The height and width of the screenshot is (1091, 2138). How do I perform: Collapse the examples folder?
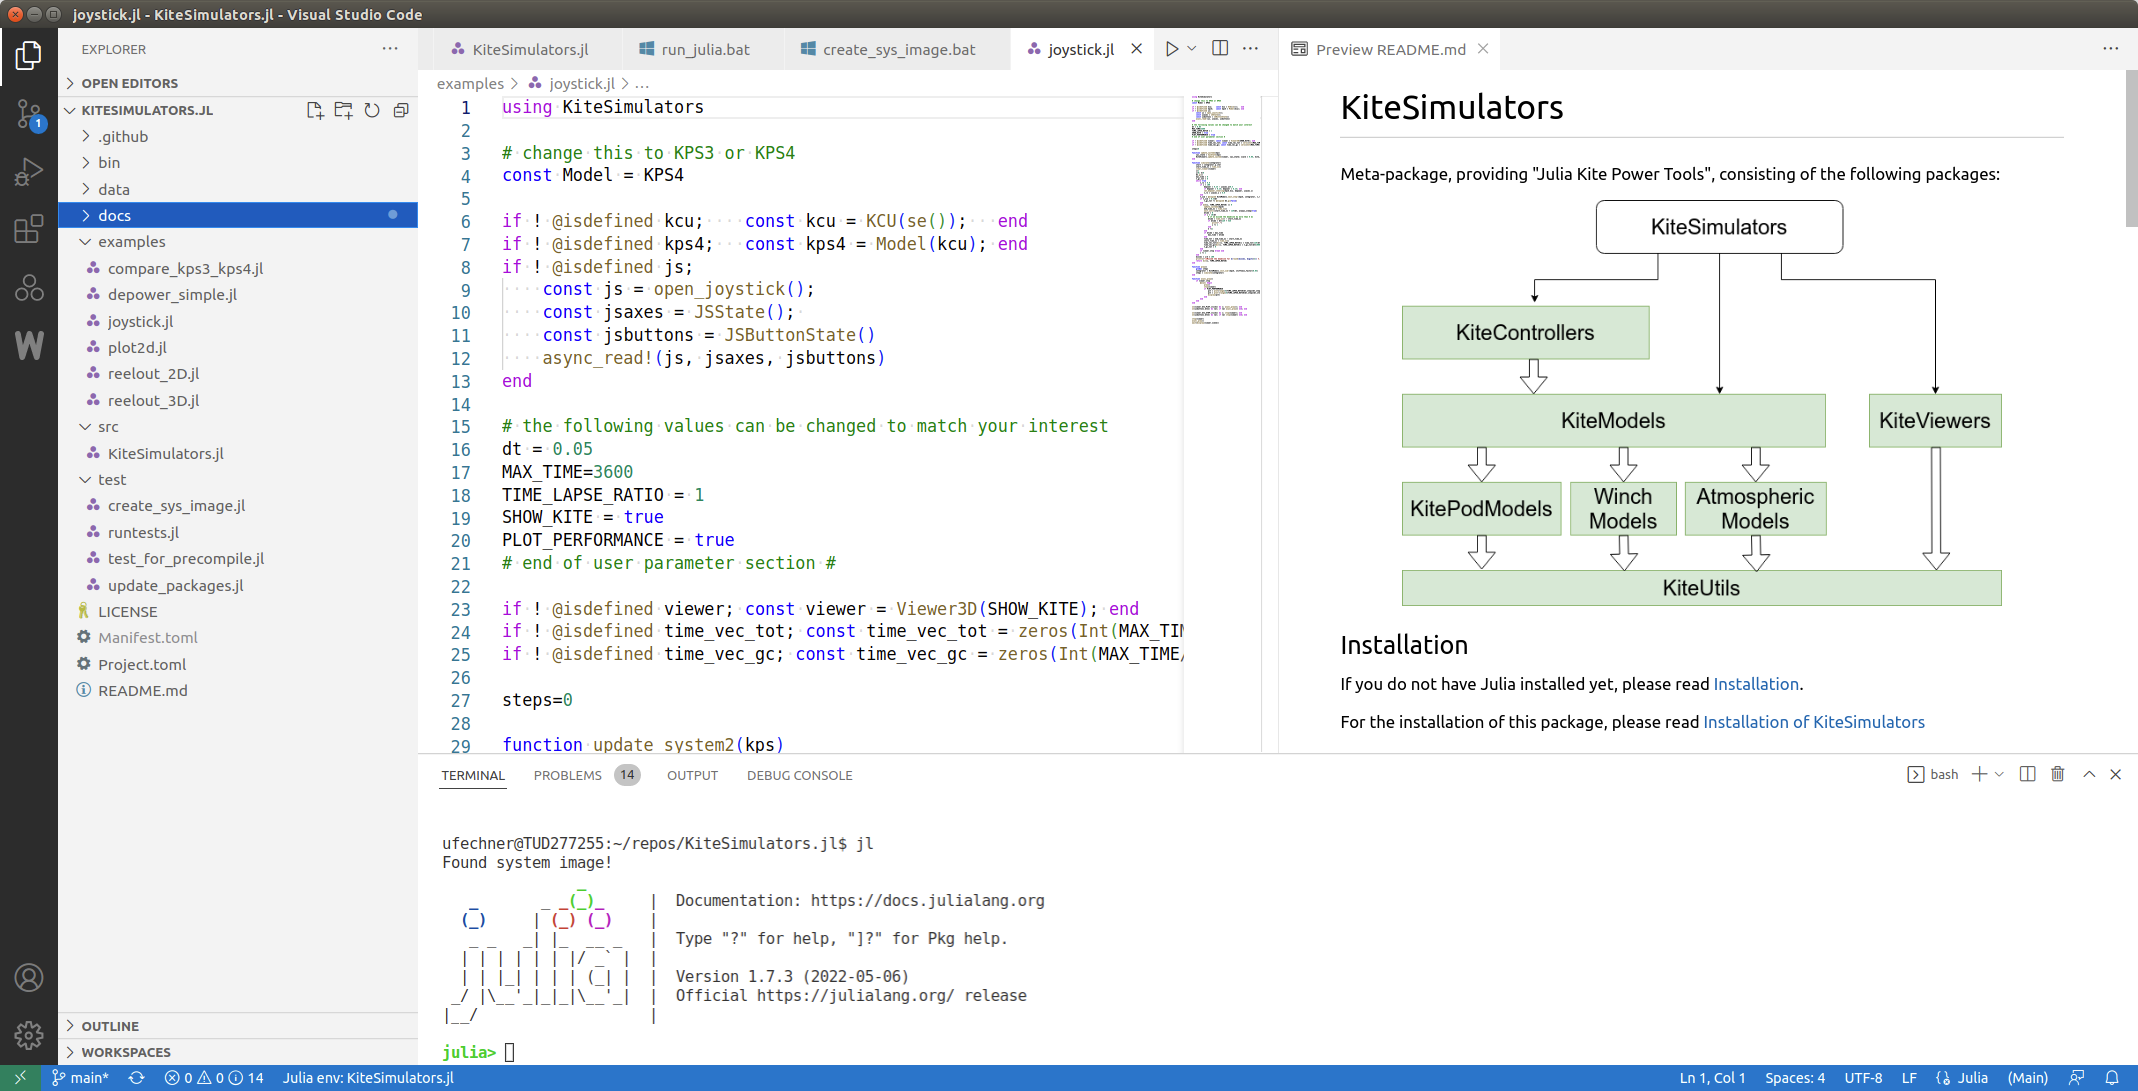(131, 242)
